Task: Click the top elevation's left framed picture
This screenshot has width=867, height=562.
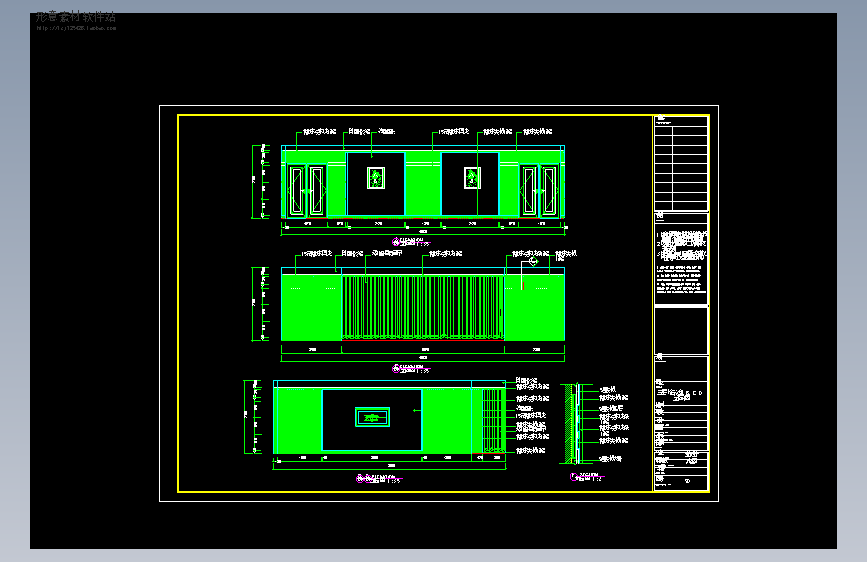Action: point(376,178)
